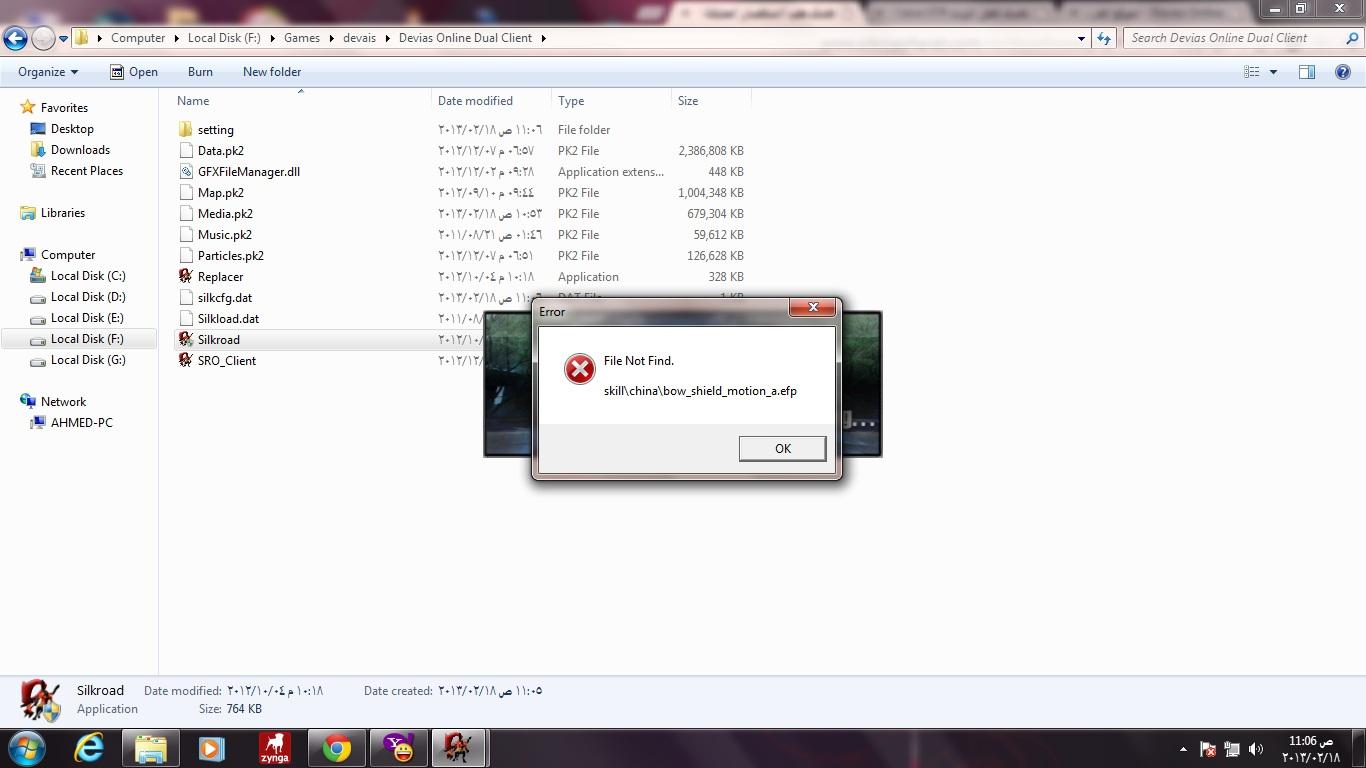Select the setting folder
The width and height of the screenshot is (1366, 768).
coord(215,130)
